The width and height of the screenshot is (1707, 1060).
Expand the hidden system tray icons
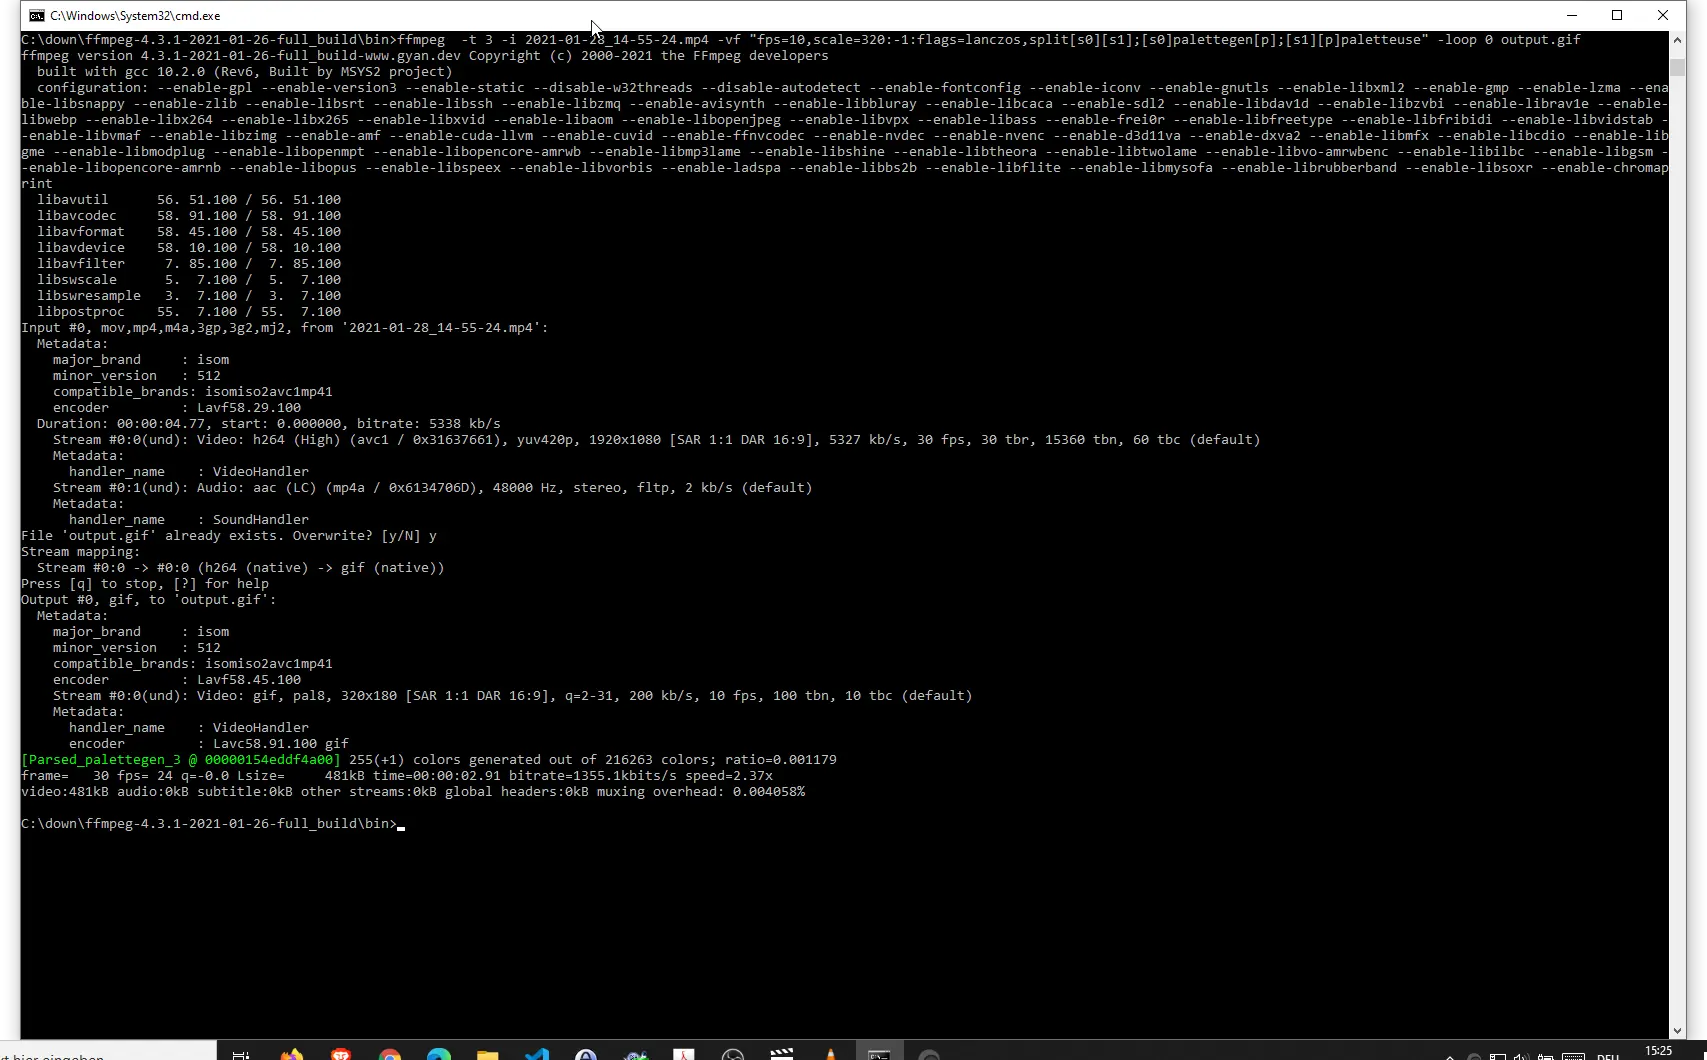(1449, 1056)
